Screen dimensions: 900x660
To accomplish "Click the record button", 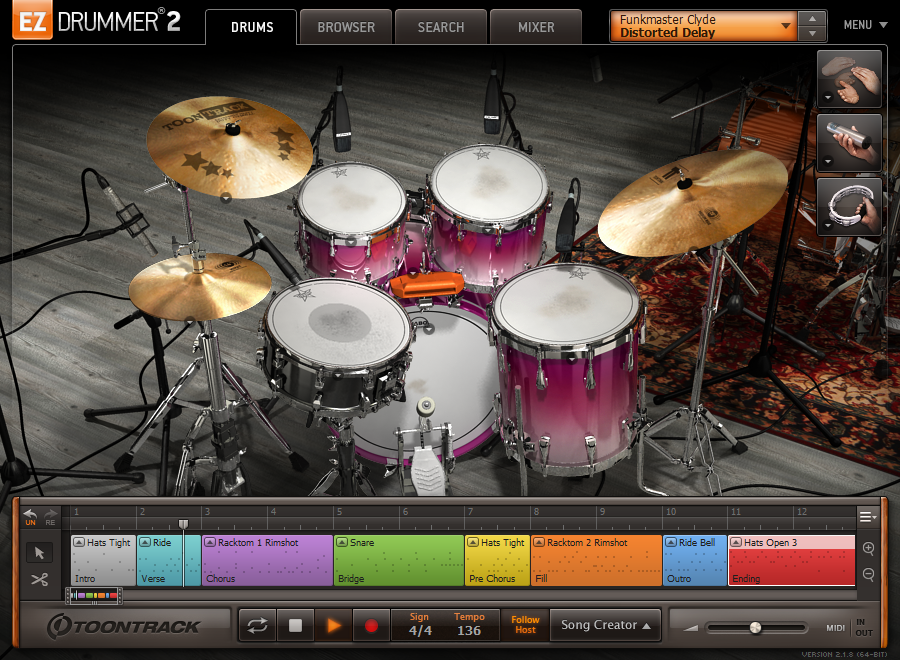I will tap(371, 625).
